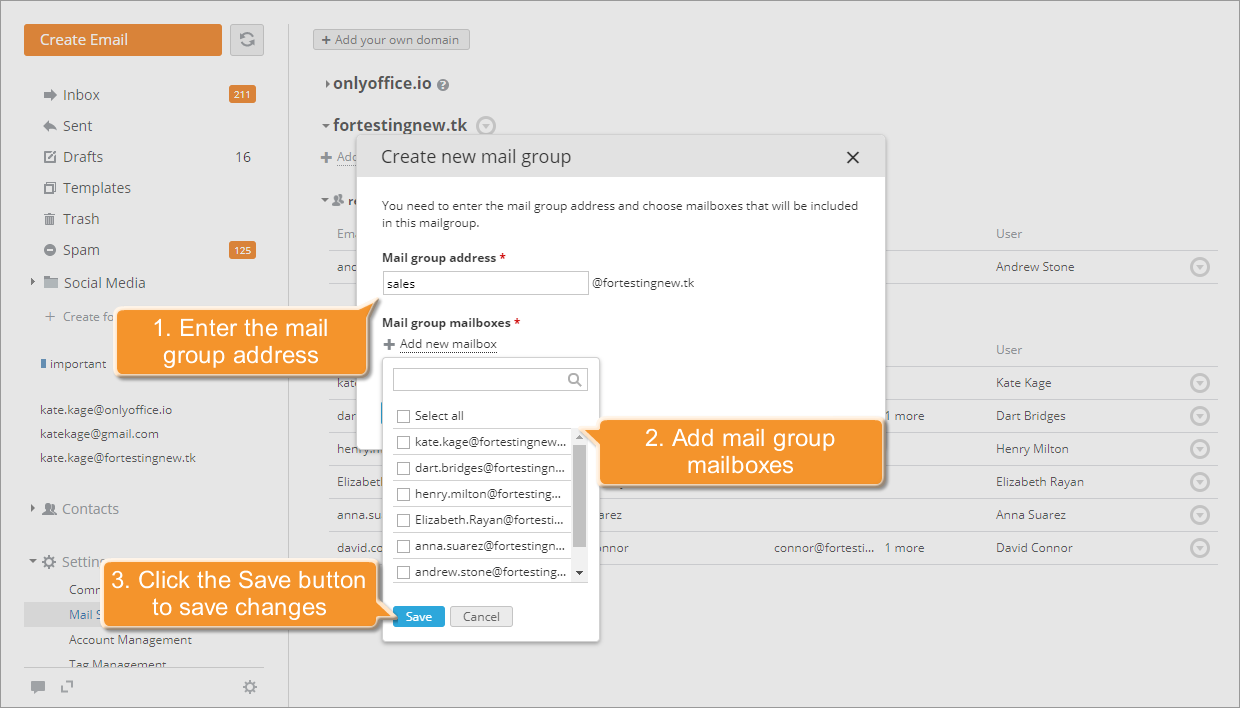
Task: Collapse the fortestingnew.tk domain
Action: click(324, 125)
